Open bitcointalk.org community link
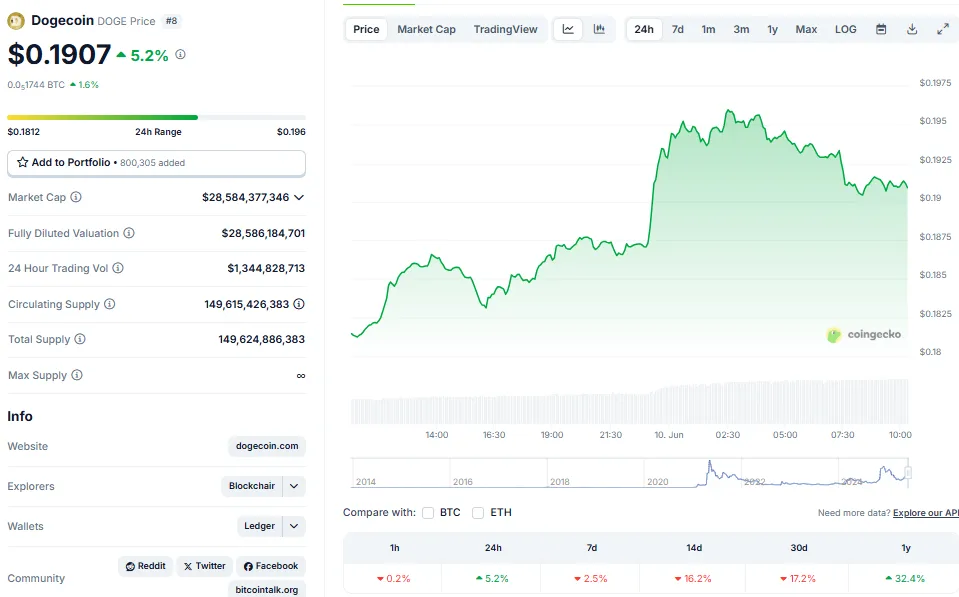The height and width of the screenshot is (597, 959). tap(267, 589)
